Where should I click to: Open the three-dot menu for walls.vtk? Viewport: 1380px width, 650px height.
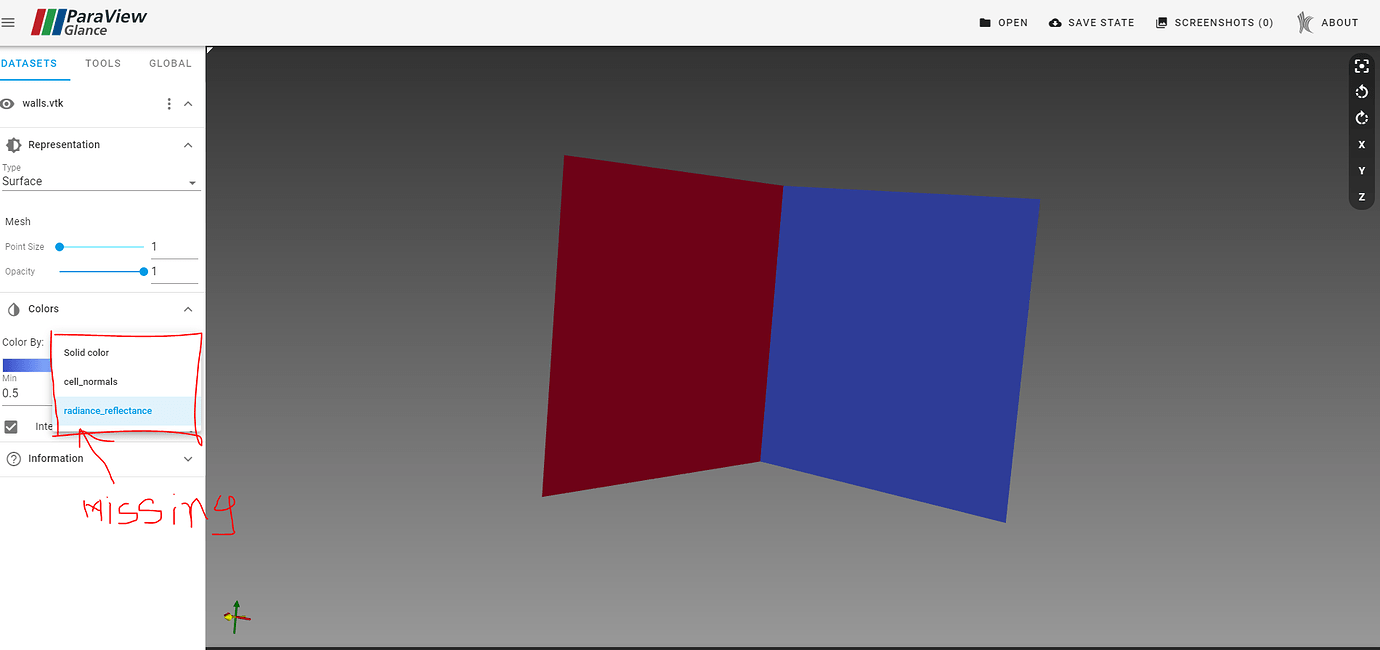pyautogui.click(x=169, y=104)
